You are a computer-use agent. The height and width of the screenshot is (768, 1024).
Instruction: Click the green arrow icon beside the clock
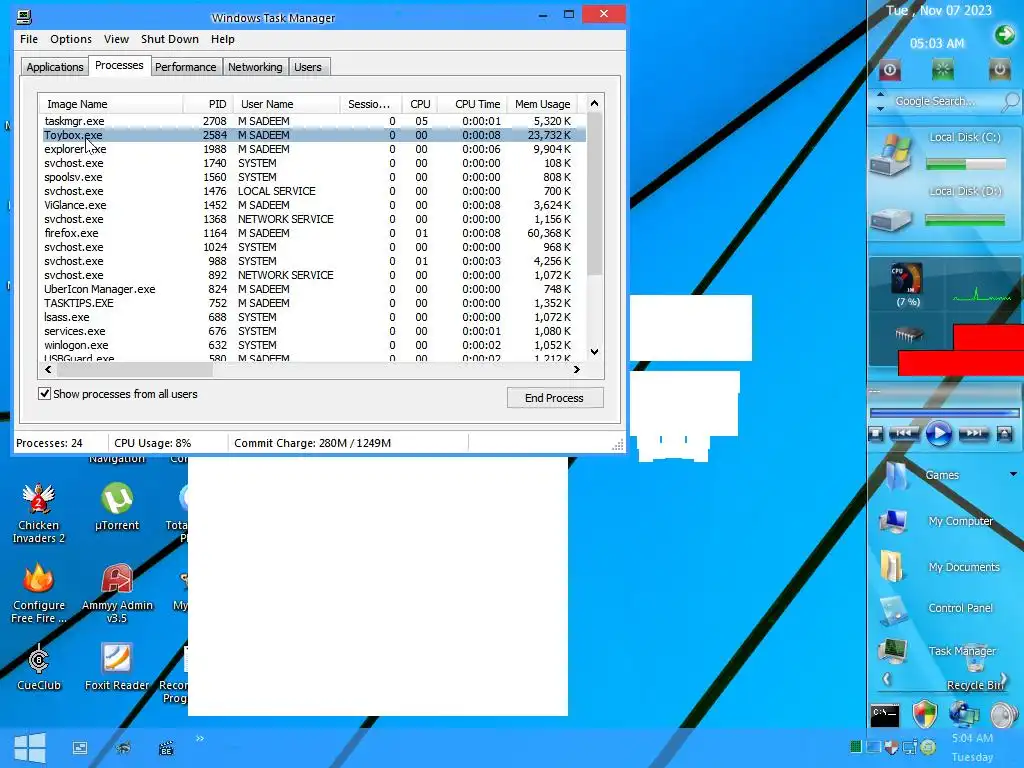coord(1004,34)
